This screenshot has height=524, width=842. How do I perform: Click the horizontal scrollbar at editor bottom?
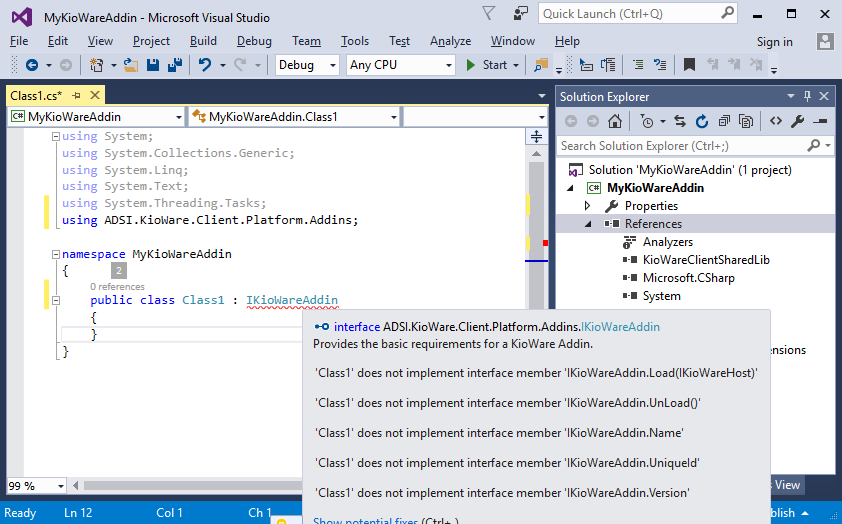[x=193, y=485]
